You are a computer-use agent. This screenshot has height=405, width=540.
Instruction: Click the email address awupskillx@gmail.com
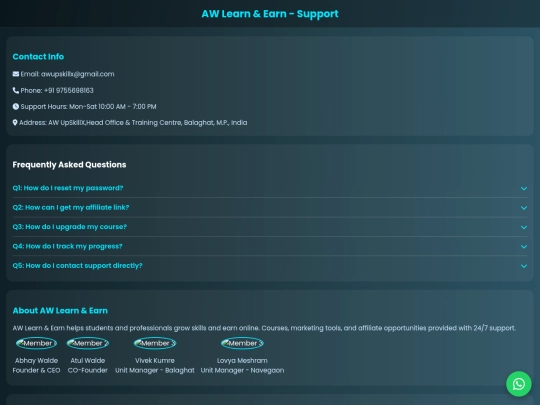point(77,74)
